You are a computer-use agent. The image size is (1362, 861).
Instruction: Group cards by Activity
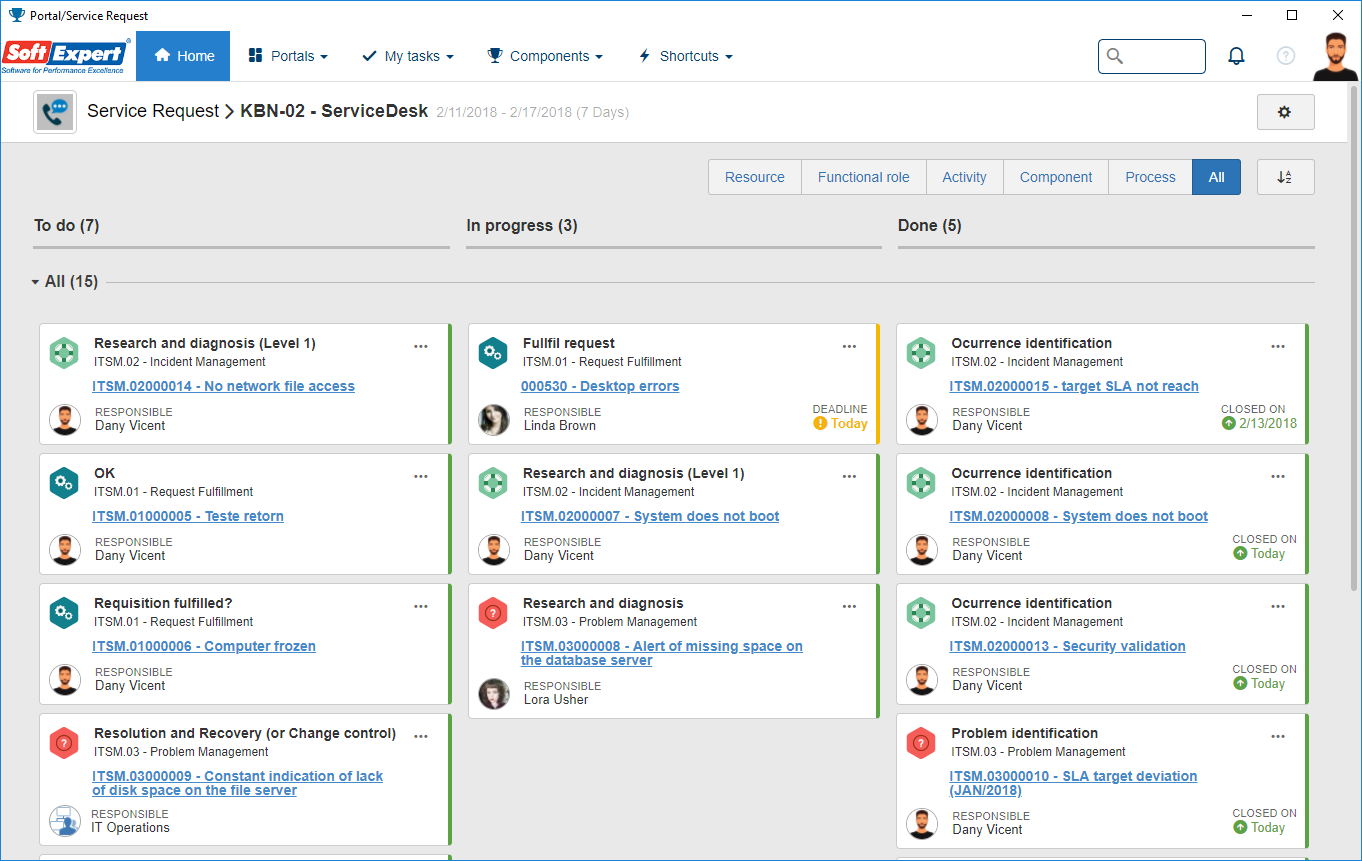(965, 177)
